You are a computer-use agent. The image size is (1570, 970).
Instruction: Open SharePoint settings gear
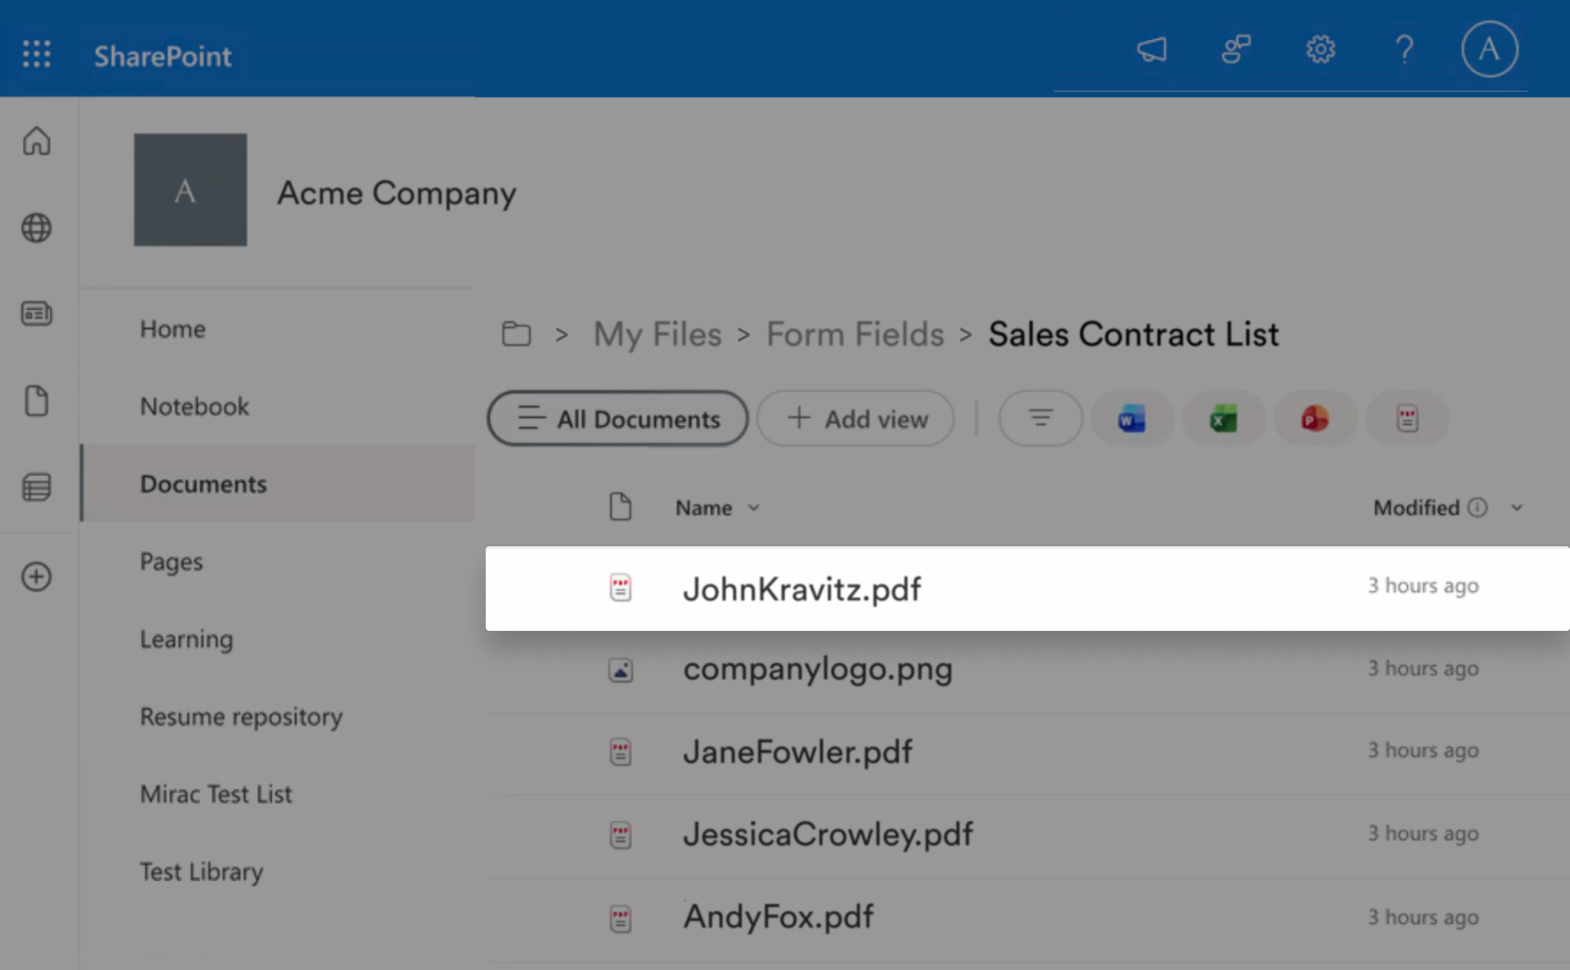pos(1320,48)
